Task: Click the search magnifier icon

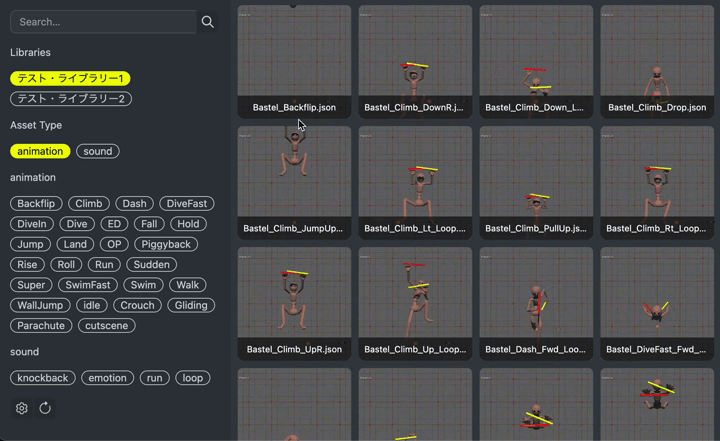Action: (x=208, y=22)
